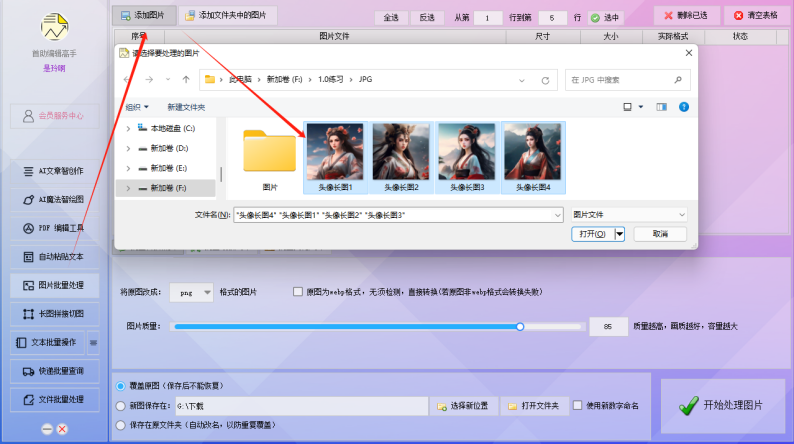Click the 图片质量 slider handle

coord(520,327)
